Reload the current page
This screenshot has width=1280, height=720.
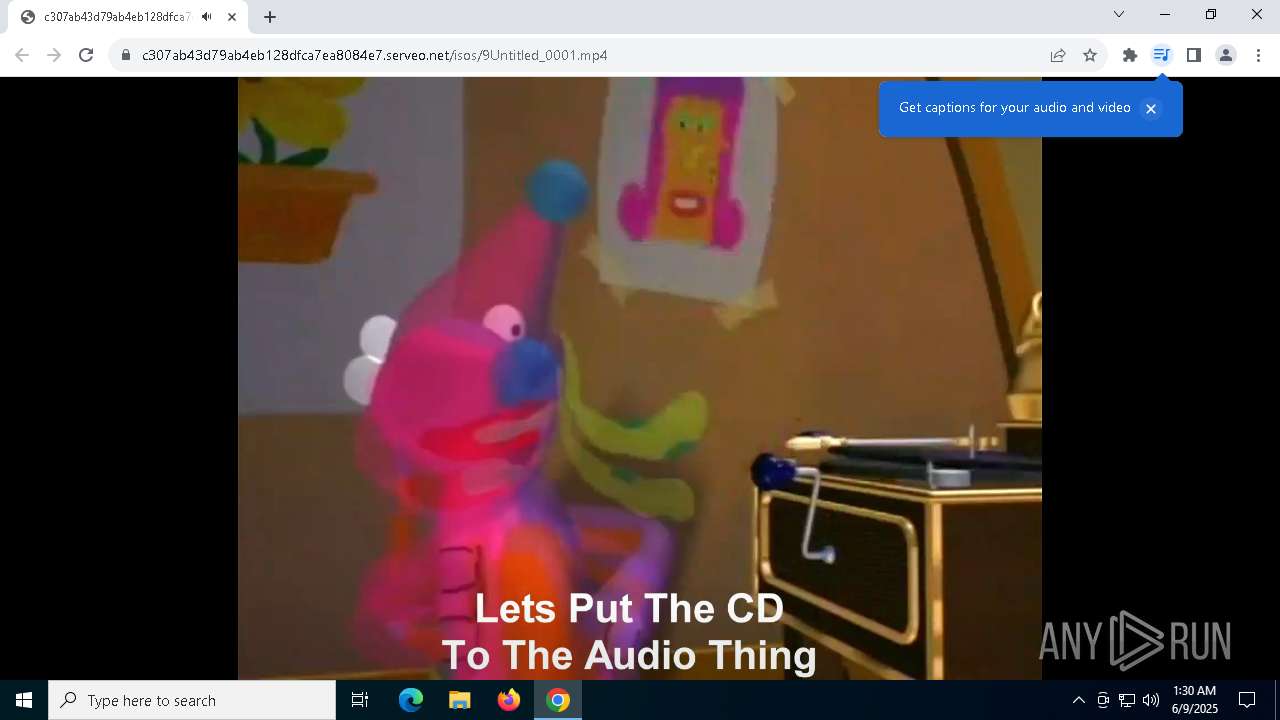86,55
